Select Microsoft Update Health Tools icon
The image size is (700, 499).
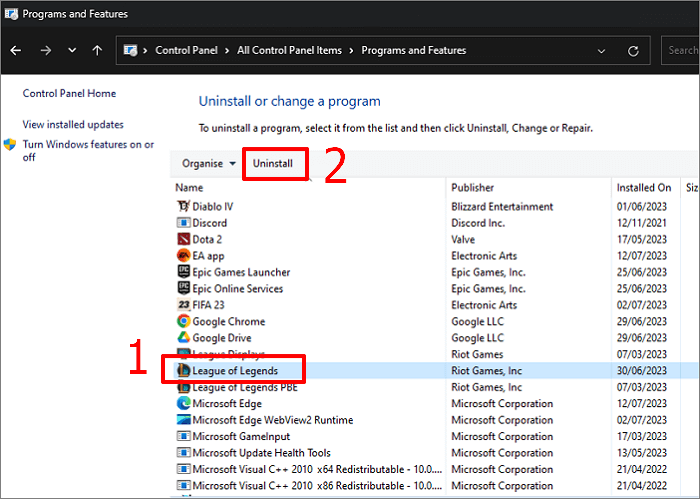point(183,453)
